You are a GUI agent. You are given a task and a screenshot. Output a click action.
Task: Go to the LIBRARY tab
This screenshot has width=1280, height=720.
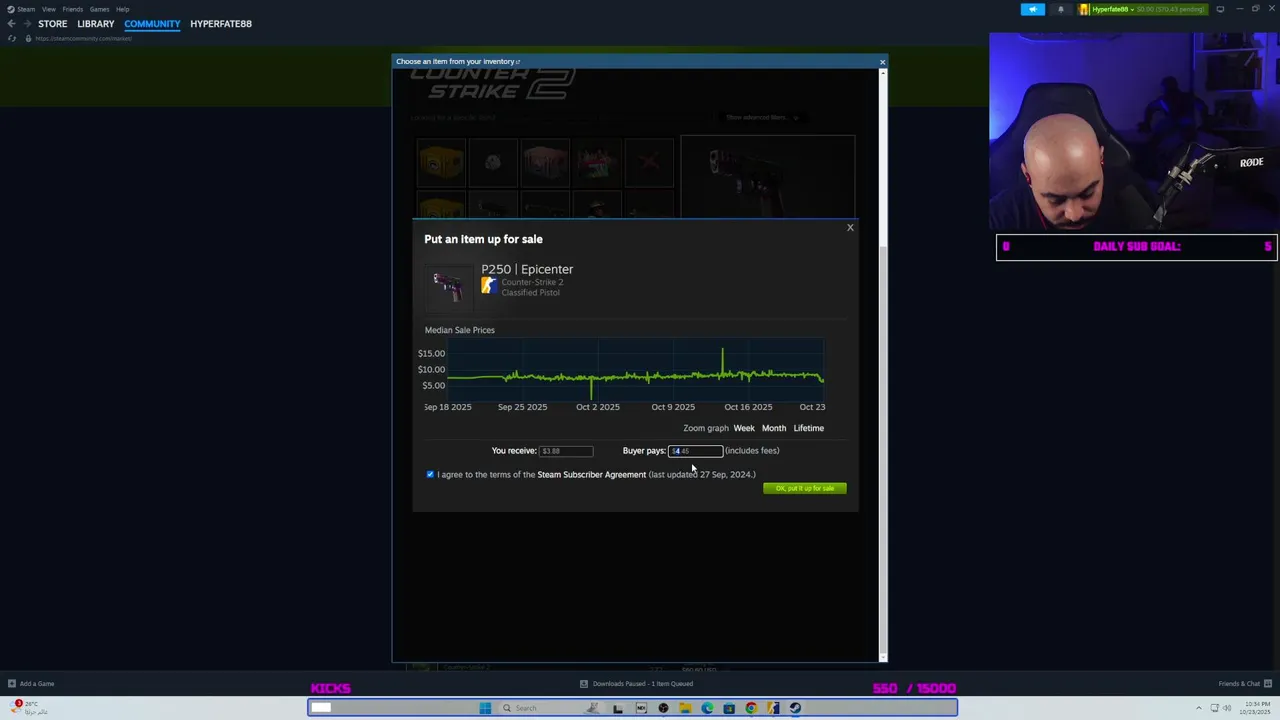click(96, 23)
